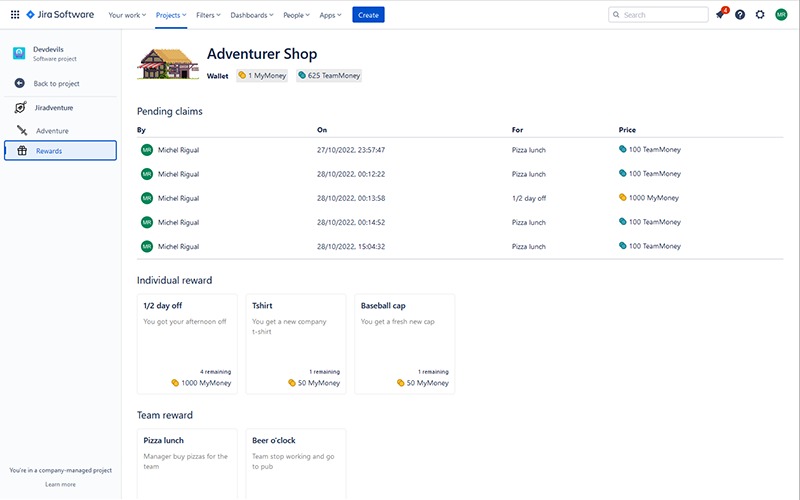Click the search magnifier icon
This screenshot has width=800, height=500.
(x=616, y=15)
